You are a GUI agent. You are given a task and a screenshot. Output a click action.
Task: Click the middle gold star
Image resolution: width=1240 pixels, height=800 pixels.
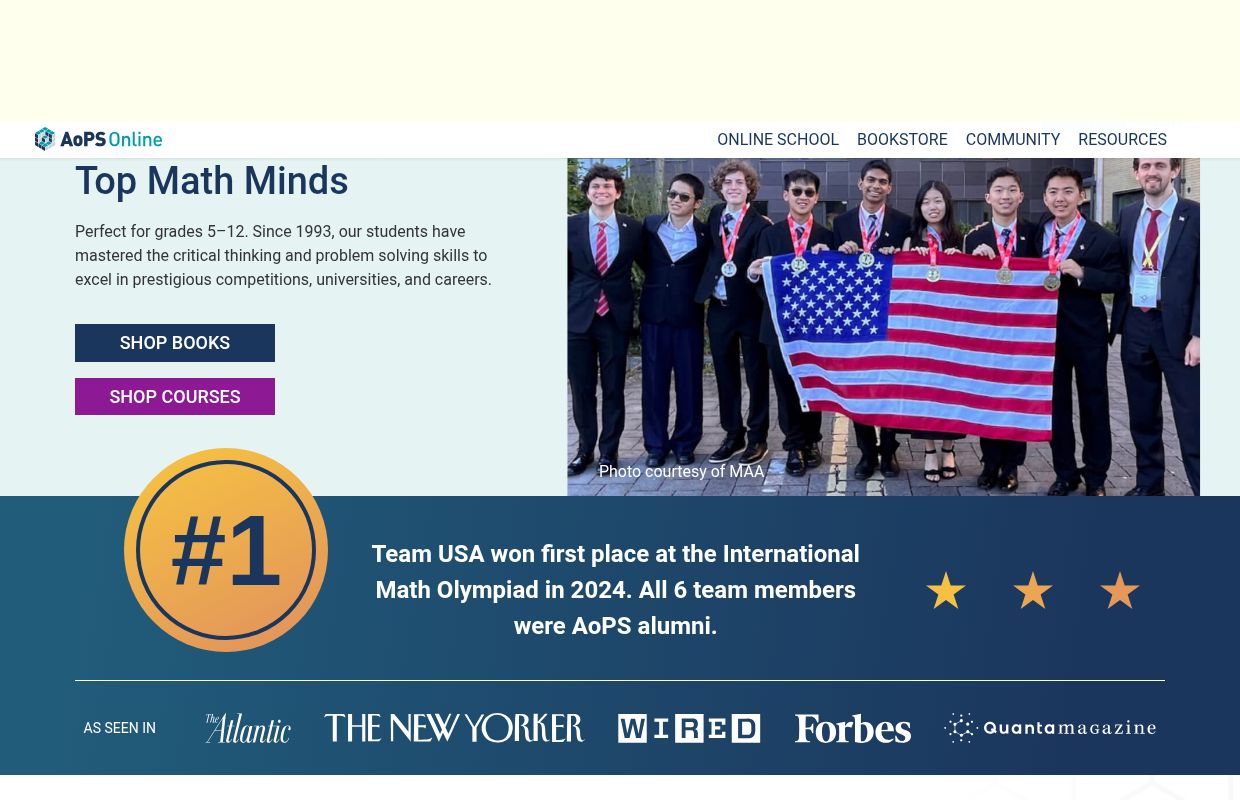[1033, 591]
